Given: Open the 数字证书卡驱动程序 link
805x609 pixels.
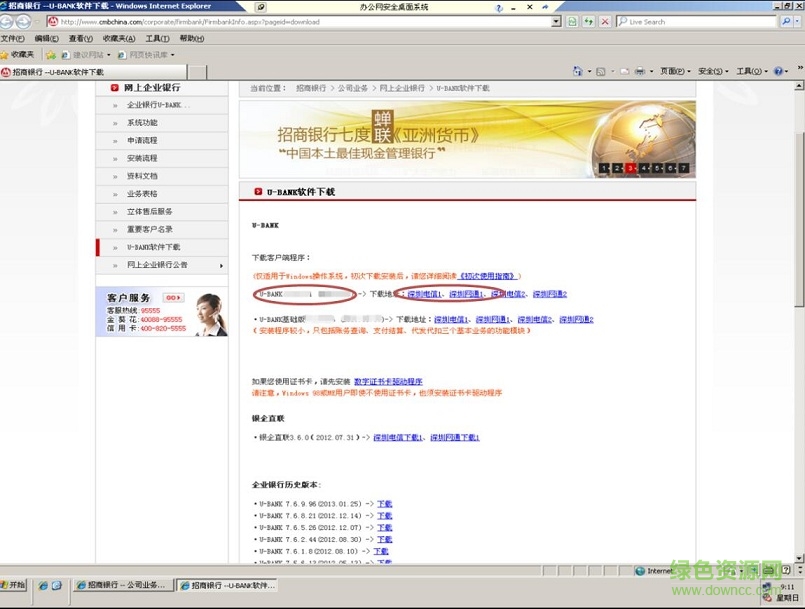Looking at the screenshot, I should click(388, 382).
